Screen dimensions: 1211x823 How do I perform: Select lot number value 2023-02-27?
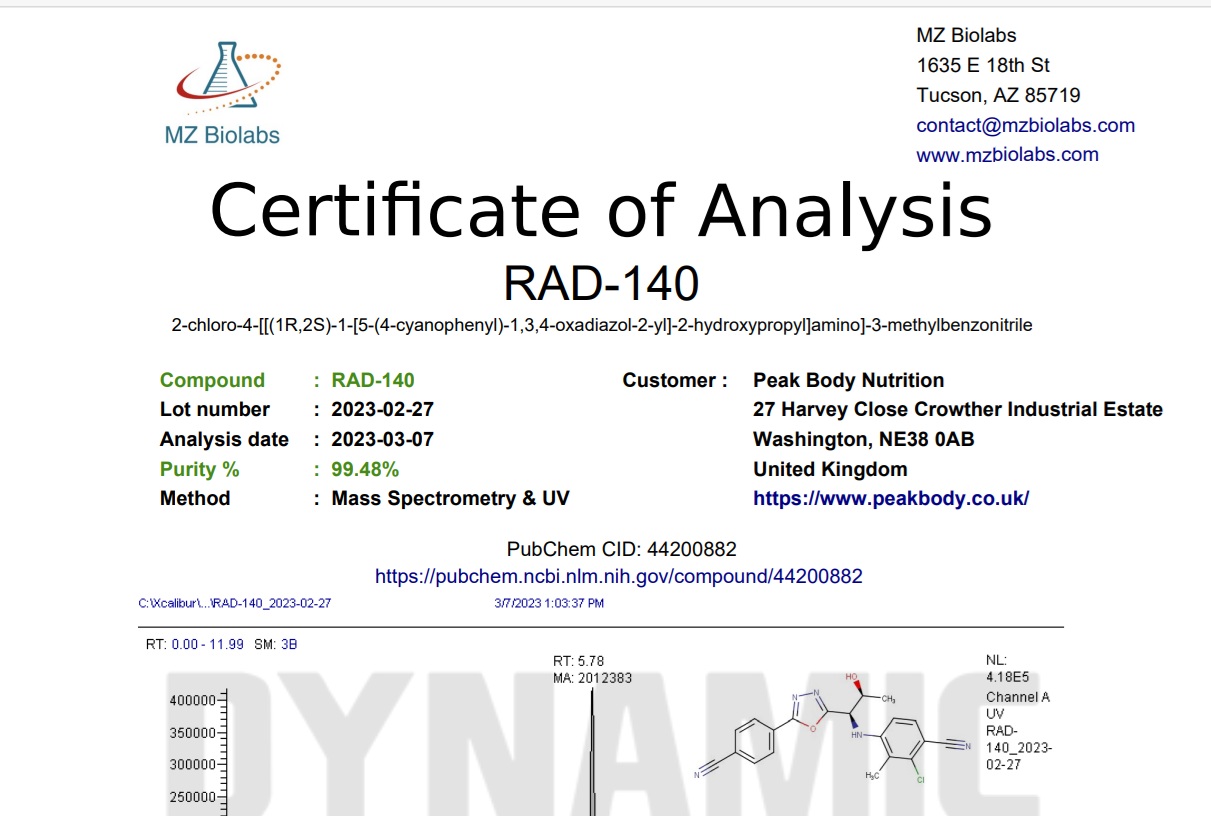pos(383,409)
